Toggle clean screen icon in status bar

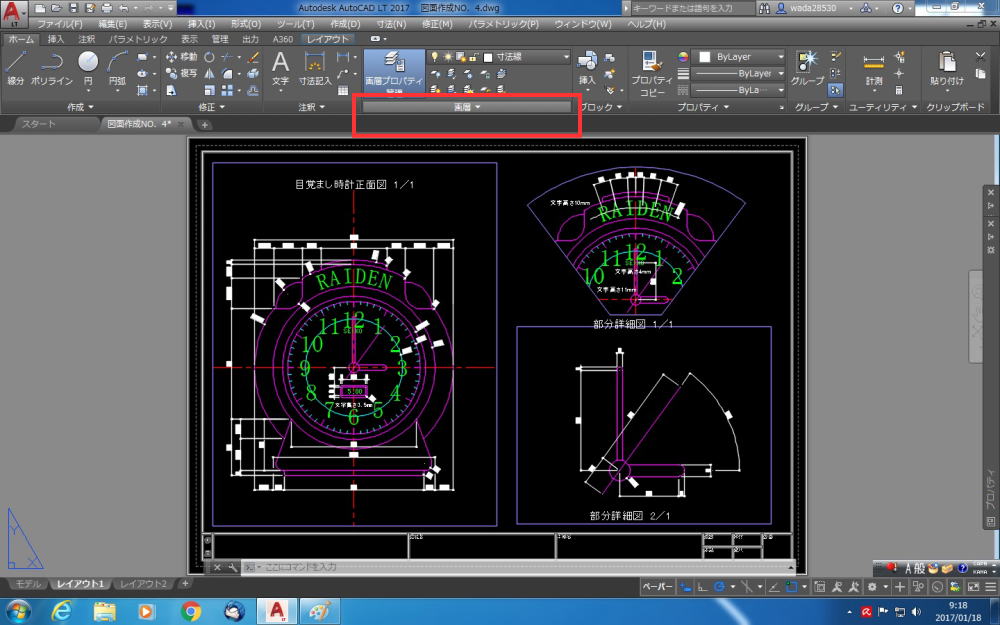(x=973, y=587)
